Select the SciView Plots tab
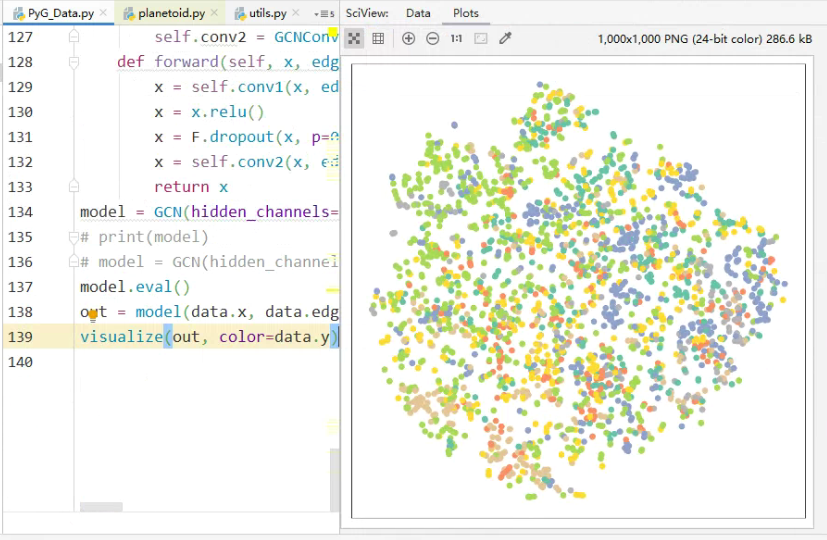Viewport: 827px width, 540px height. click(x=466, y=13)
